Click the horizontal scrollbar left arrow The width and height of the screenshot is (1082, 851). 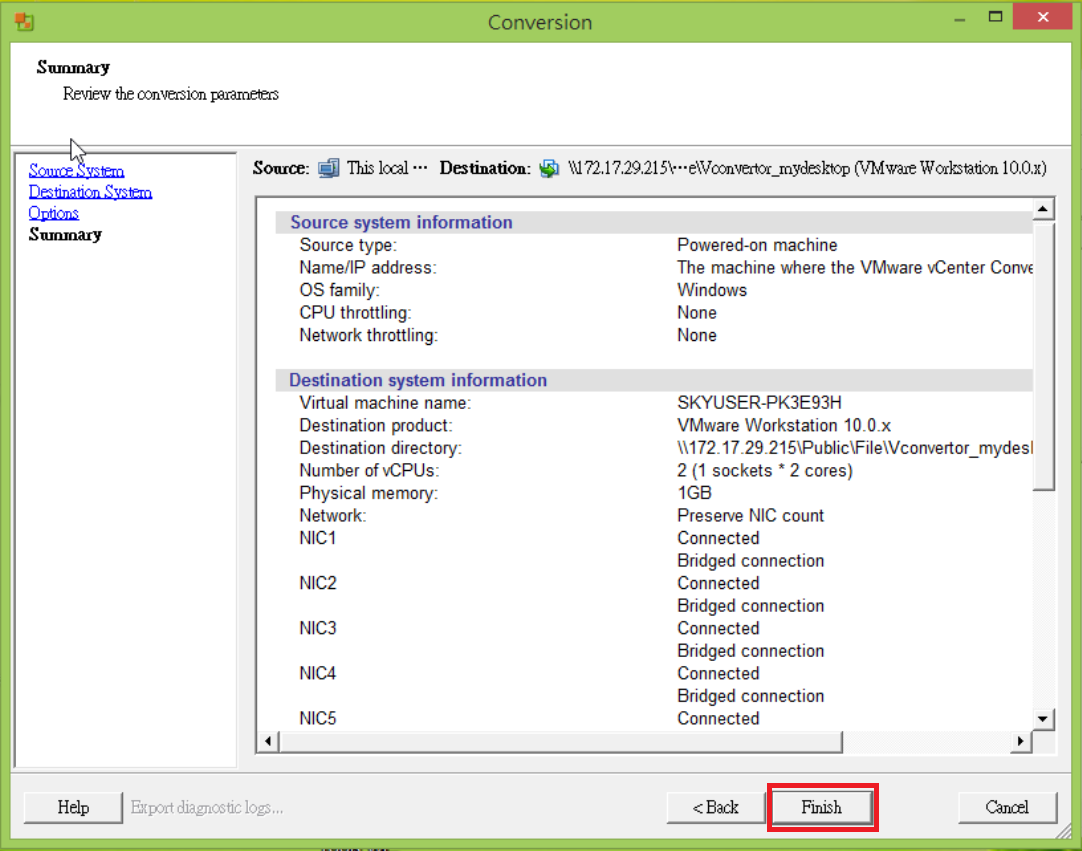click(x=268, y=741)
